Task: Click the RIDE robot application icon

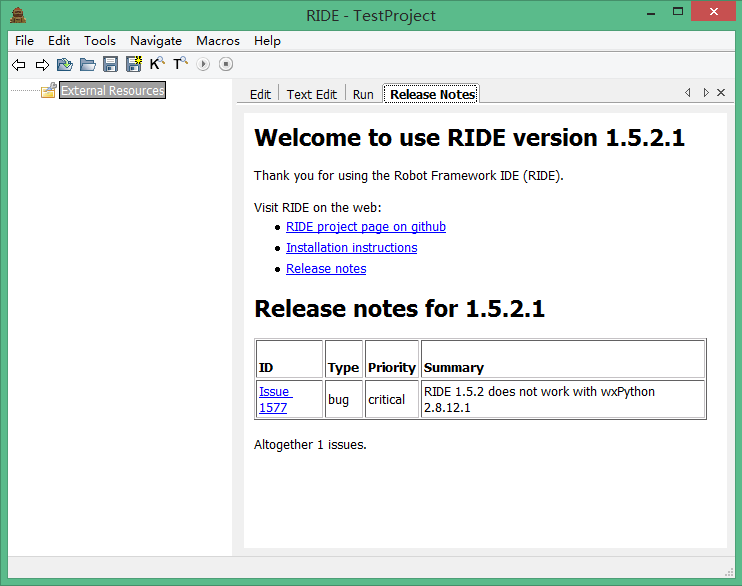Action: tap(18, 15)
